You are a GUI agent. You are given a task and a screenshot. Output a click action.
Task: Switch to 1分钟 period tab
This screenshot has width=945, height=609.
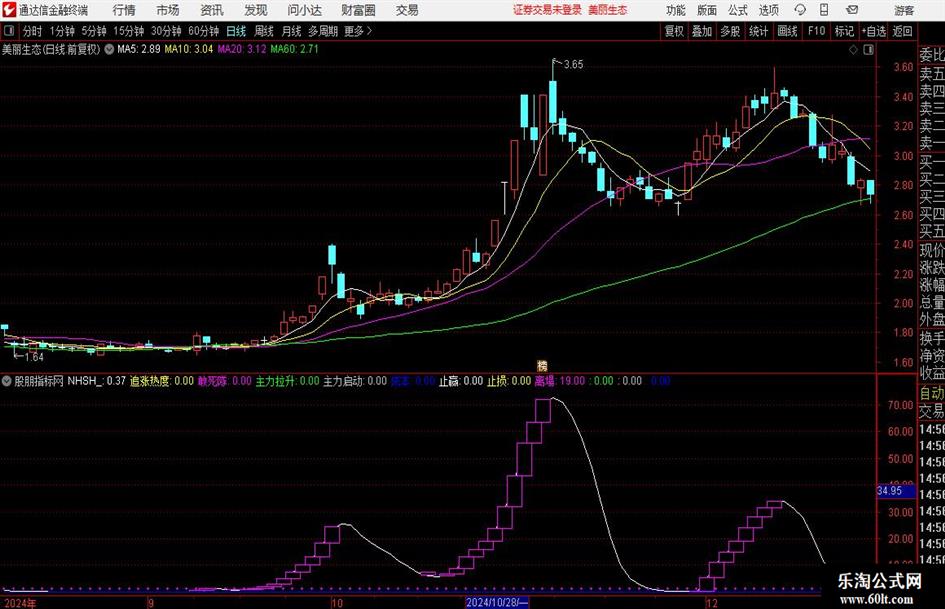pos(62,31)
